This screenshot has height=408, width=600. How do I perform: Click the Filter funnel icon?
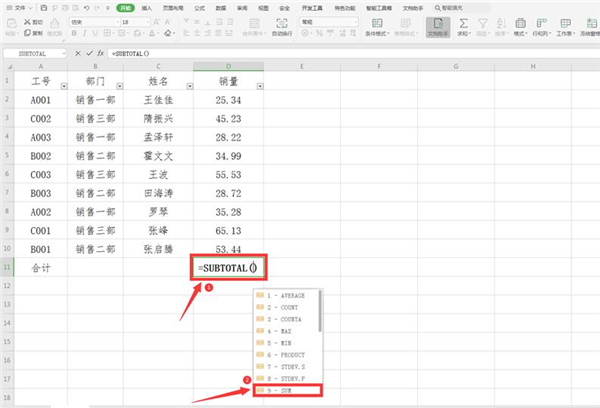pyautogui.click(x=483, y=23)
